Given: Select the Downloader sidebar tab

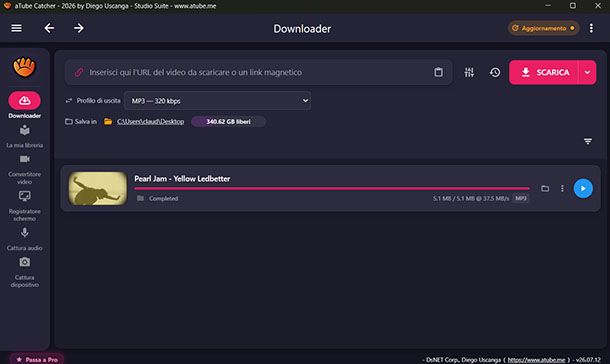Looking at the screenshot, I should point(25,105).
